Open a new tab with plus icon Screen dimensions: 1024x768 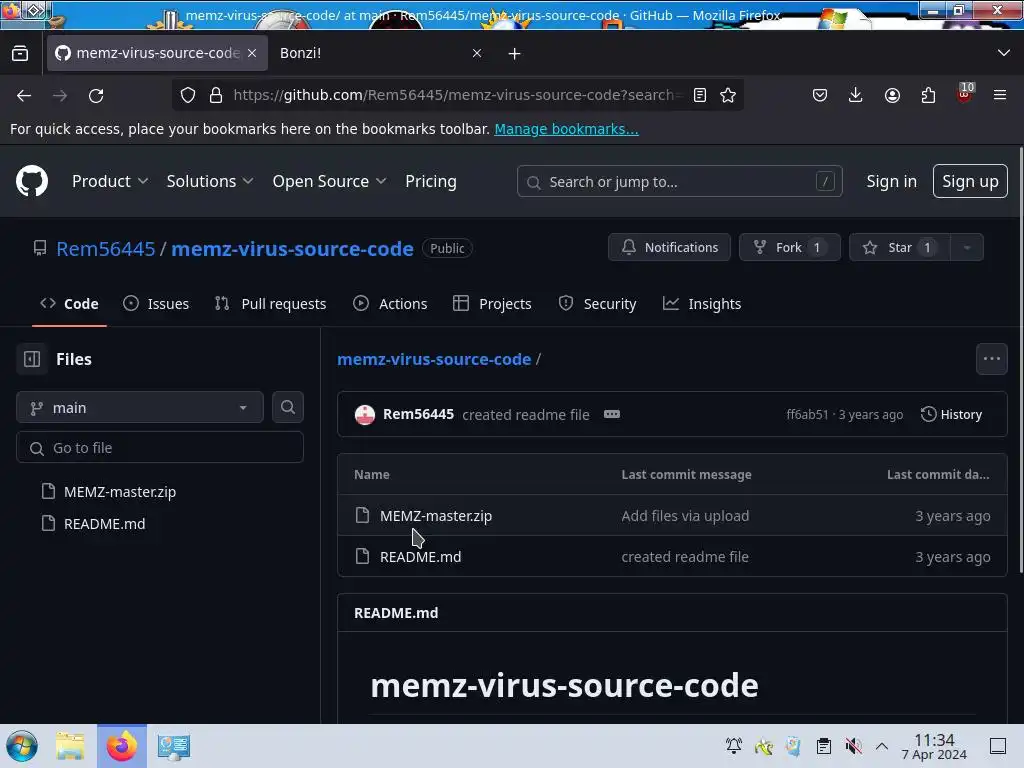point(515,54)
